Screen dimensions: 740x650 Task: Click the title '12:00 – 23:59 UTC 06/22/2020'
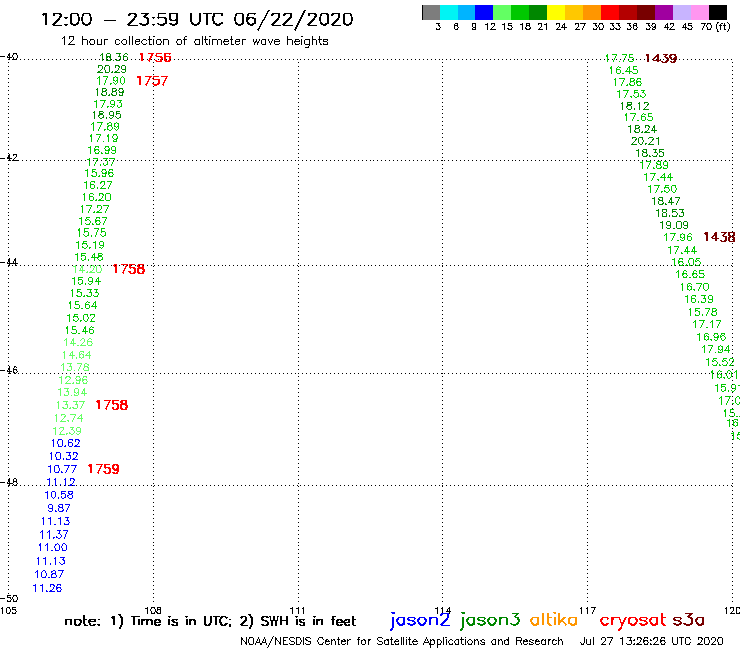[197, 19]
